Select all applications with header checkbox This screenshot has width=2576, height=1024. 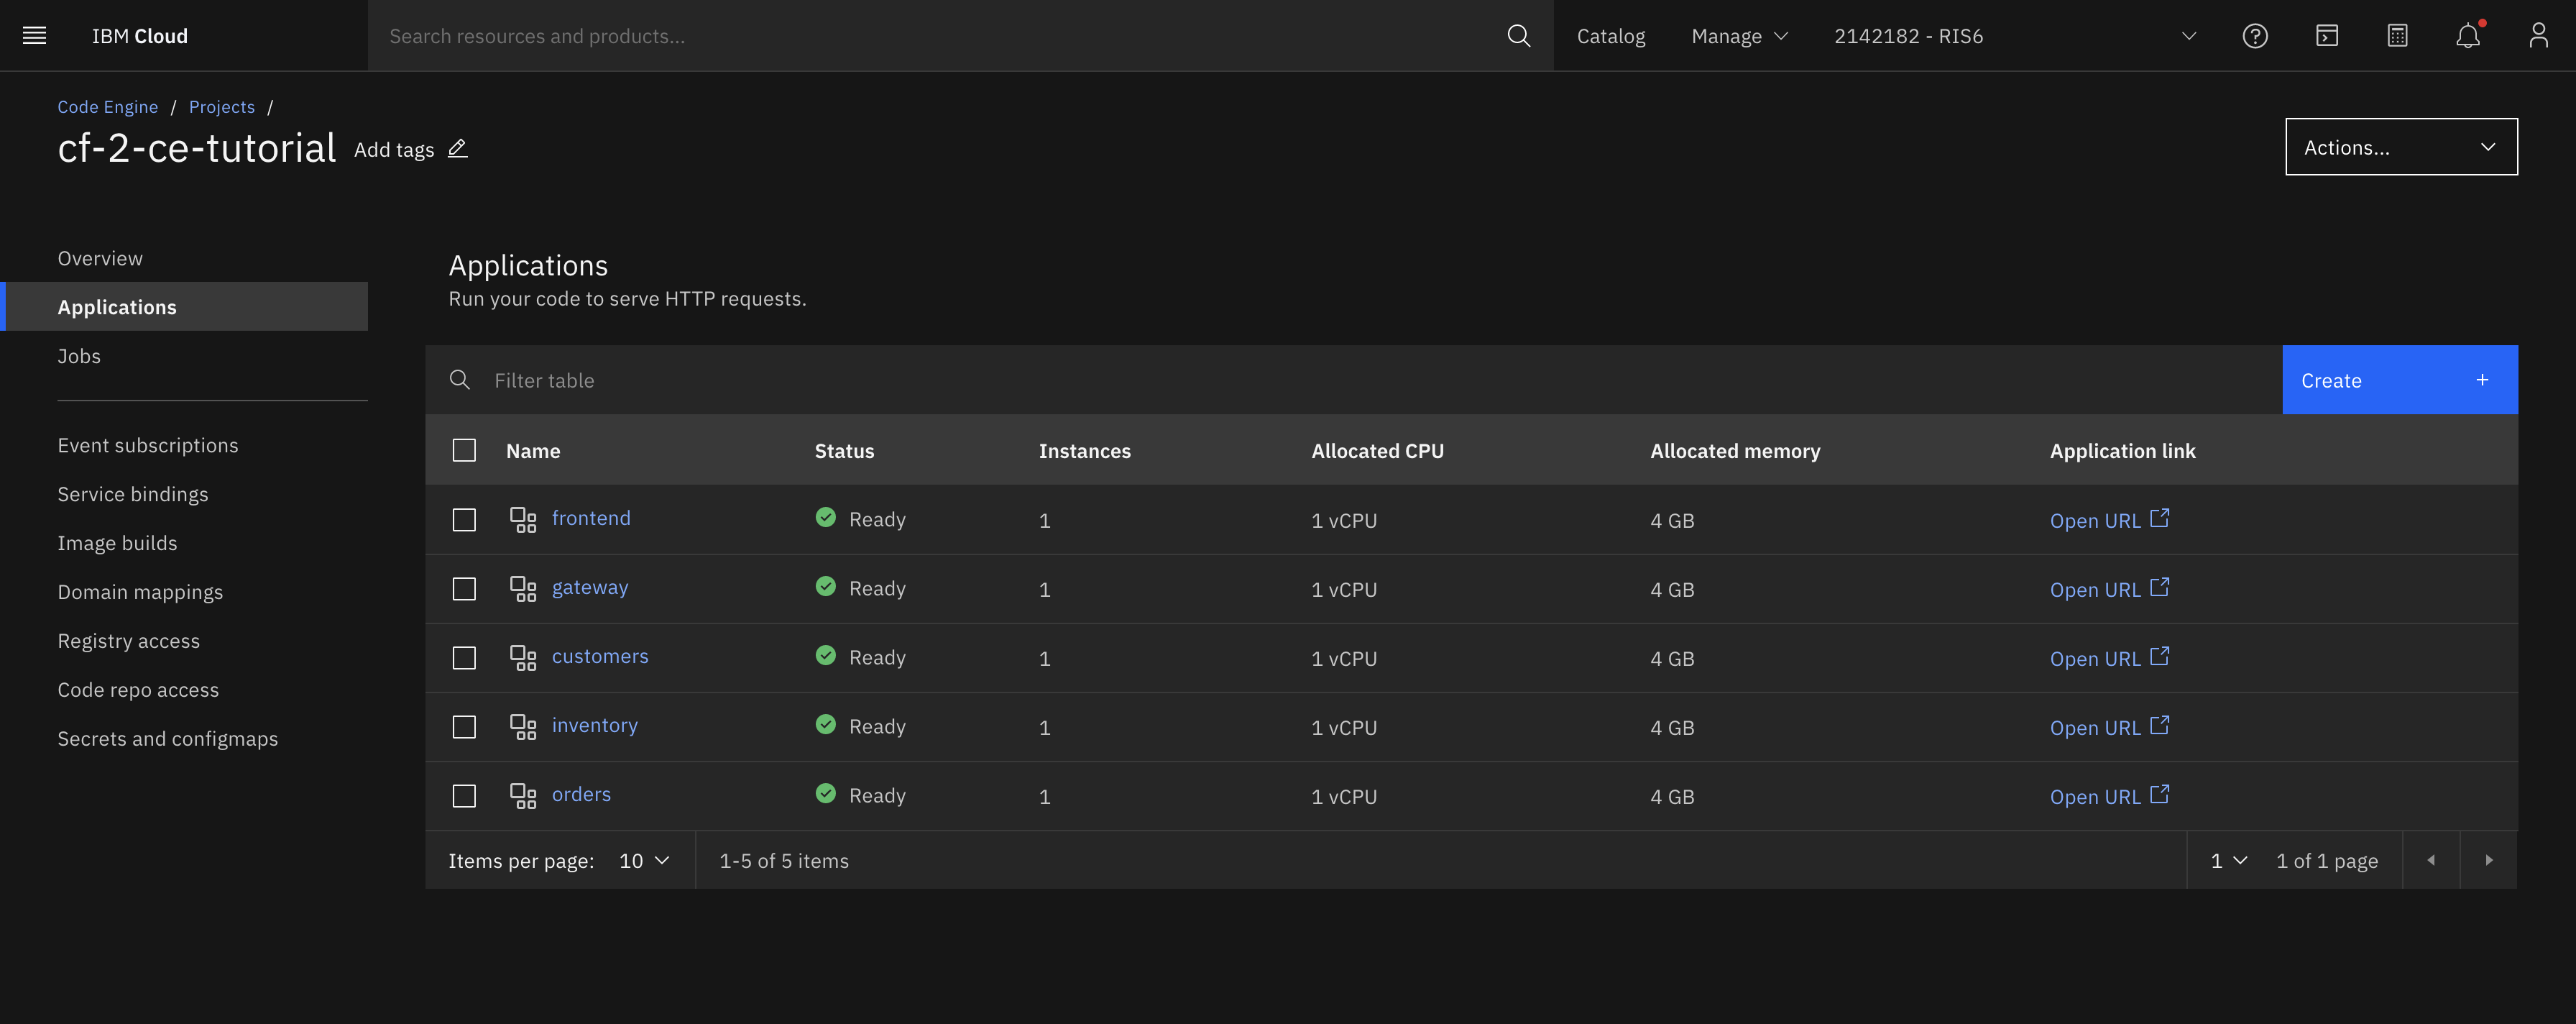pos(464,450)
